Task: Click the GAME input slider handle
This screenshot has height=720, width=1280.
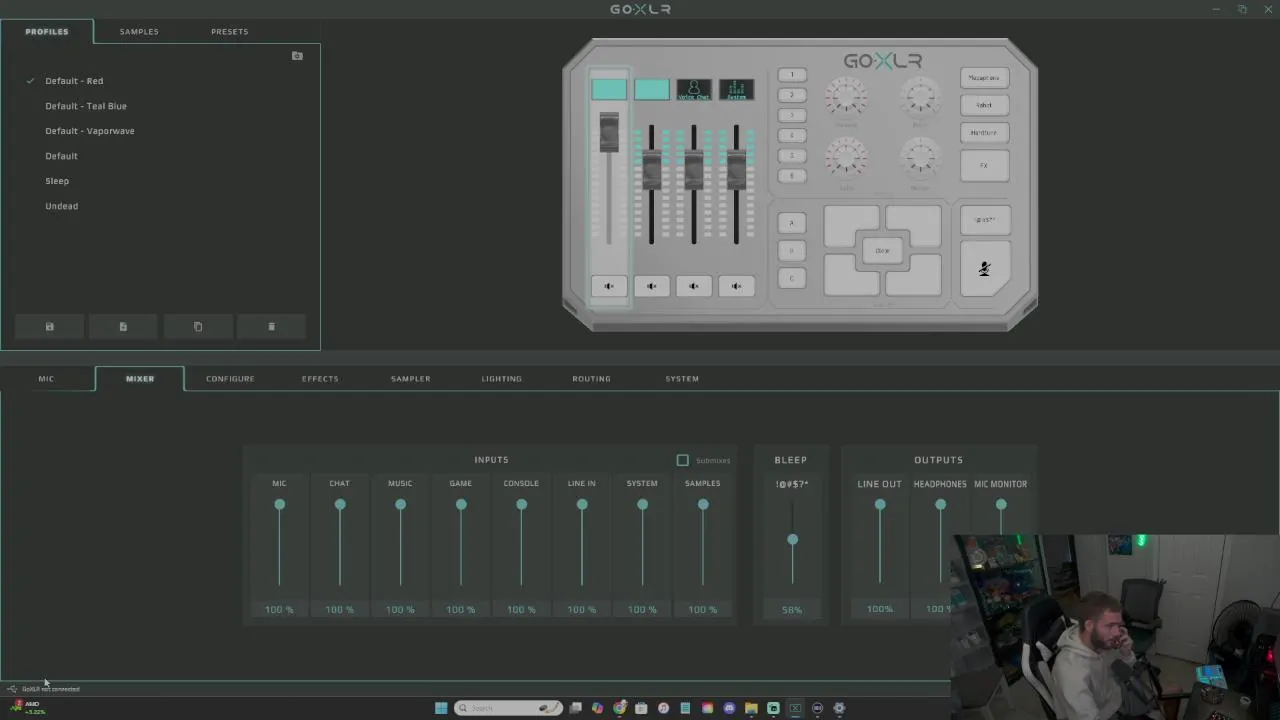Action: [x=461, y=505]
